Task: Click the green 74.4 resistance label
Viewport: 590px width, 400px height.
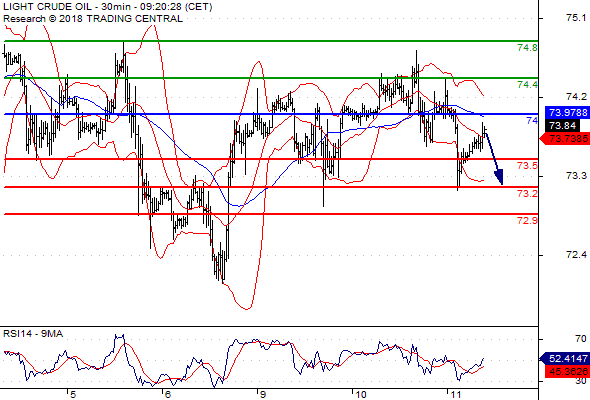Action: [x=527, y=85]
